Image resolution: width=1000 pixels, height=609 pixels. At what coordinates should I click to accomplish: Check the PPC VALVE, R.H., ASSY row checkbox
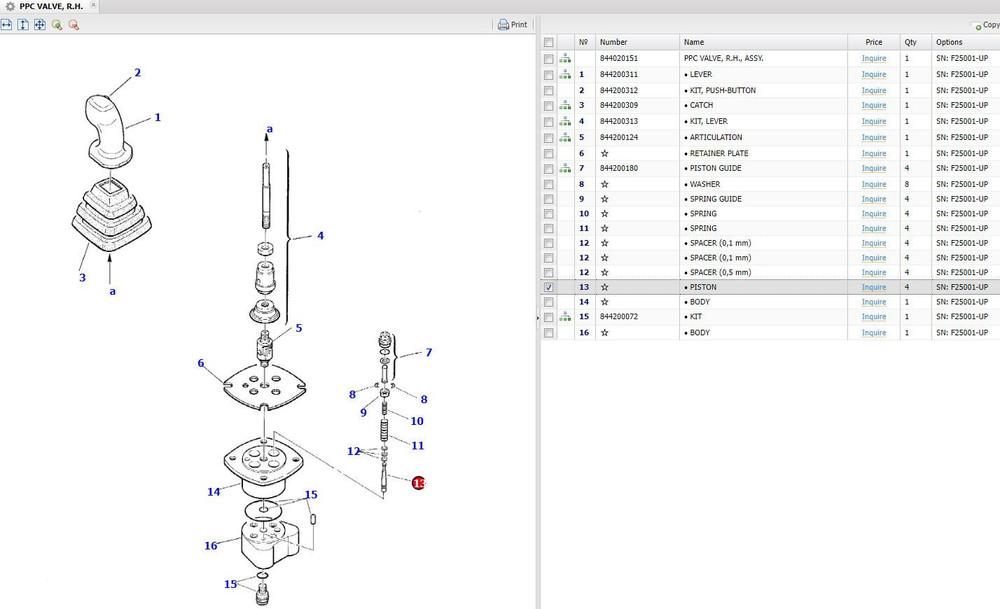[x=548, y=59]
